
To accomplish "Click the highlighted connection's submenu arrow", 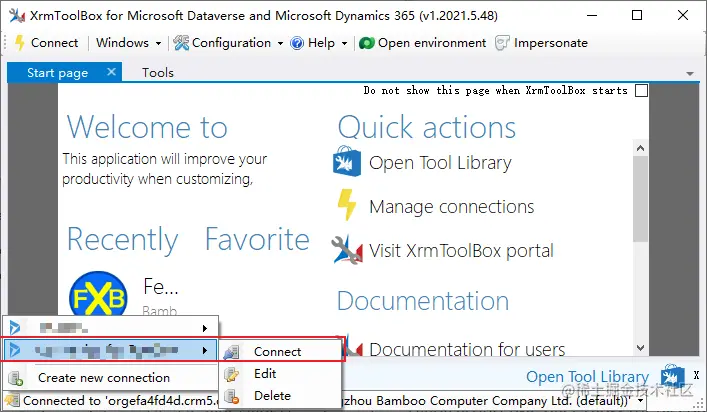I will (205, 350).
